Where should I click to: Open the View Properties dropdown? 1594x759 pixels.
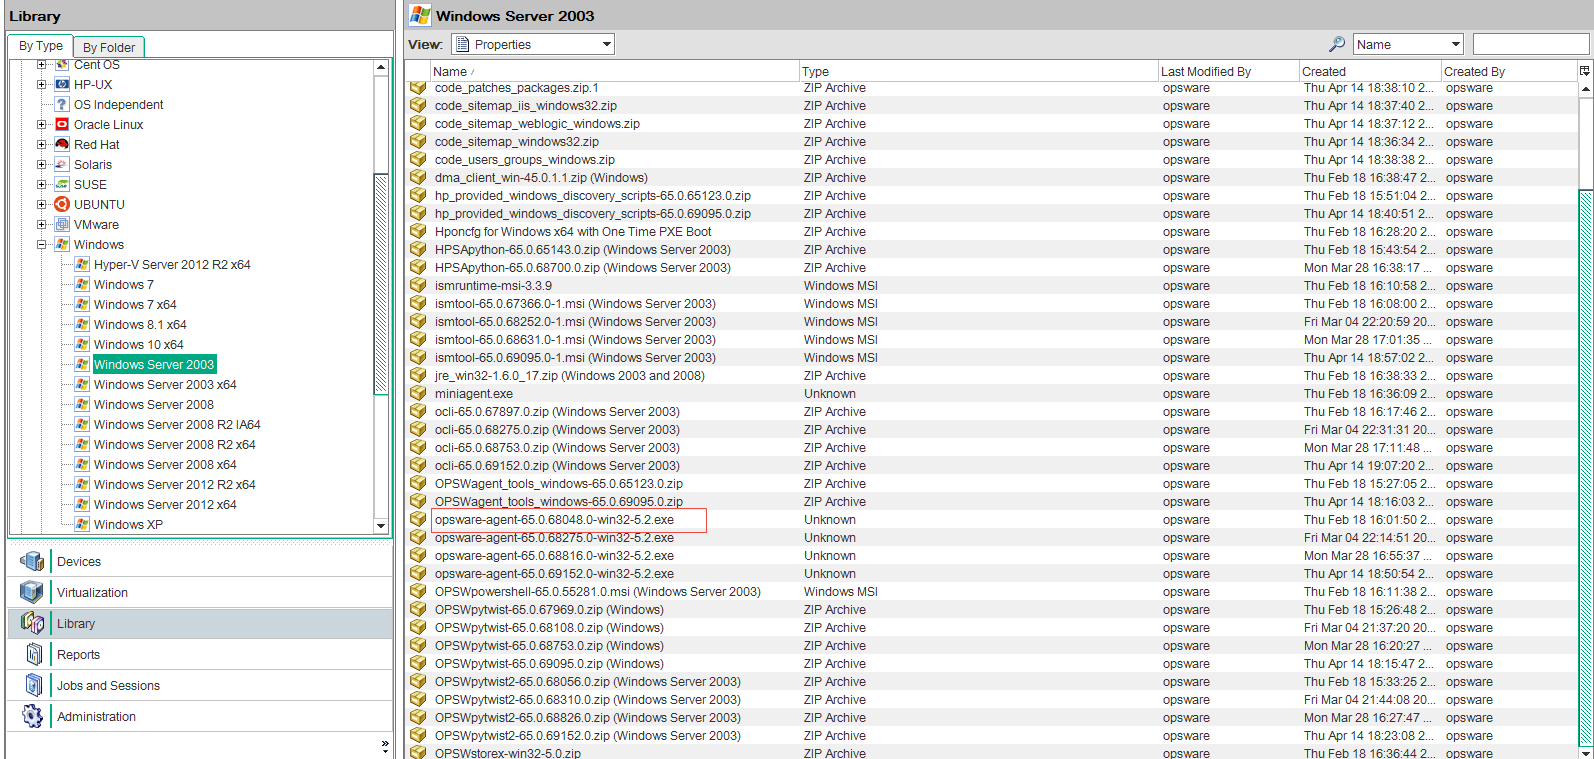click(x=533, y=44)
